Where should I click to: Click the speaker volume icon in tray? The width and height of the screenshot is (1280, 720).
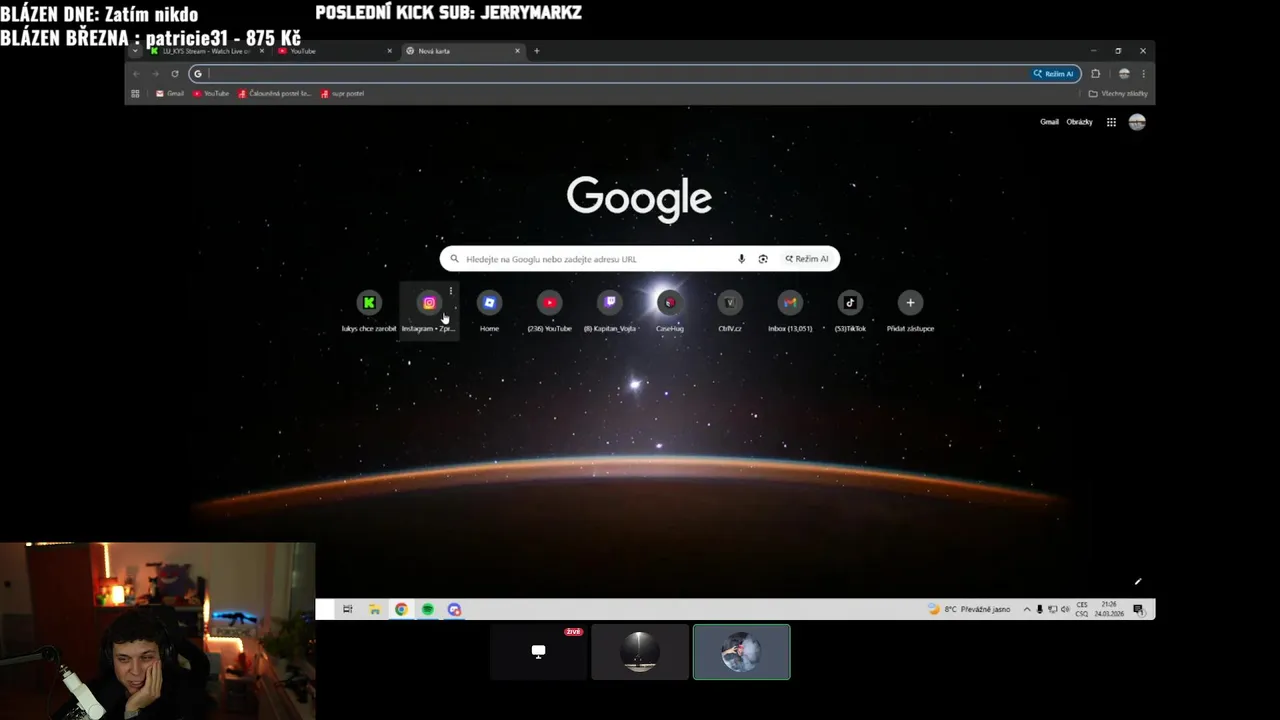coord(1065,609)
